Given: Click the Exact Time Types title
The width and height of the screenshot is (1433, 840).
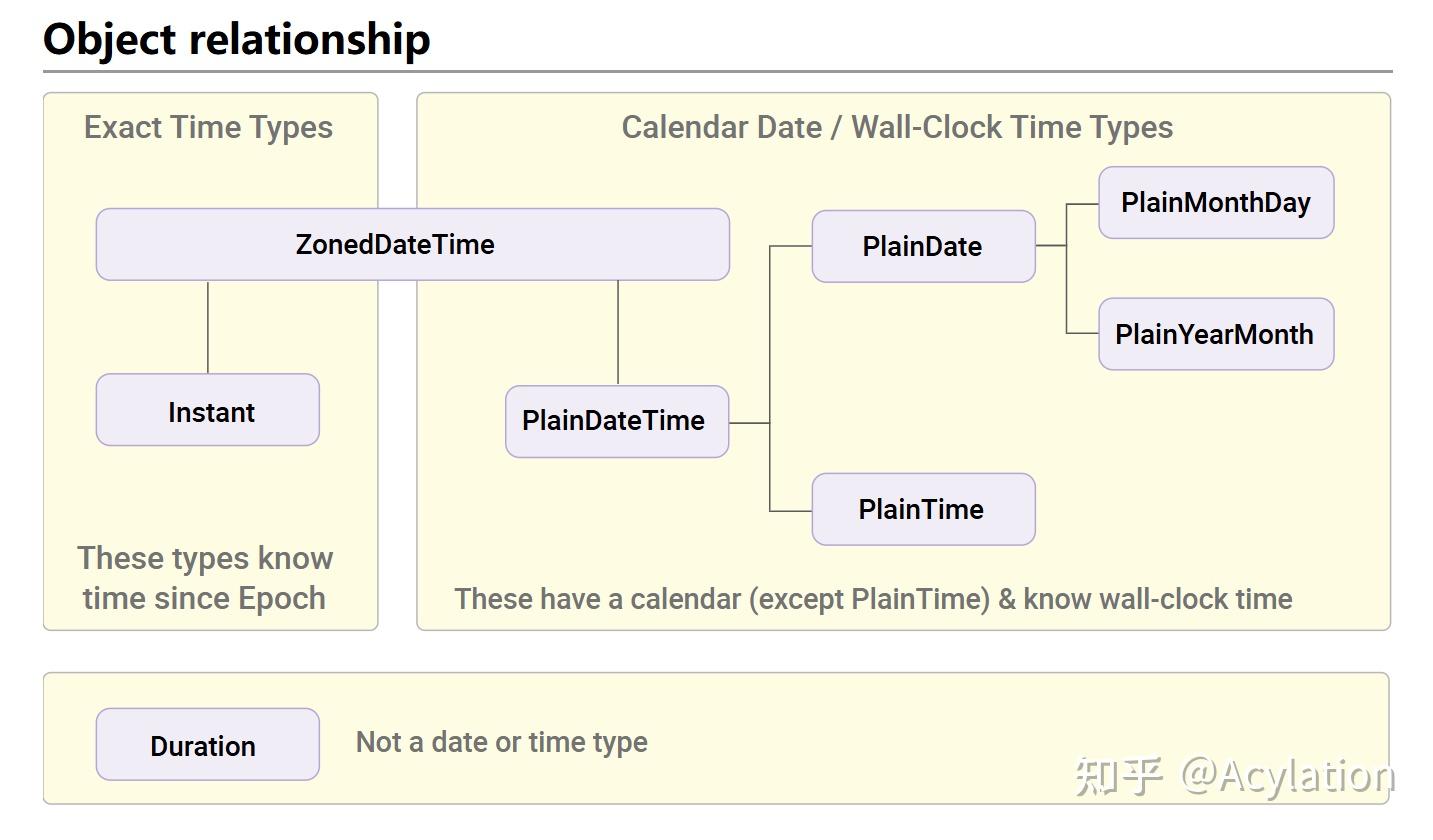Looking at the screenshot, I should 208,127.
